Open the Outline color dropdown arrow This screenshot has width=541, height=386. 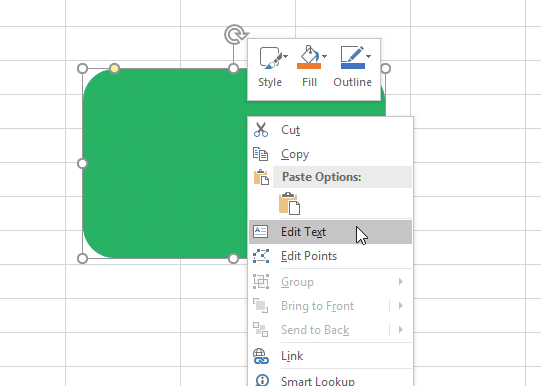coord(368,56)
